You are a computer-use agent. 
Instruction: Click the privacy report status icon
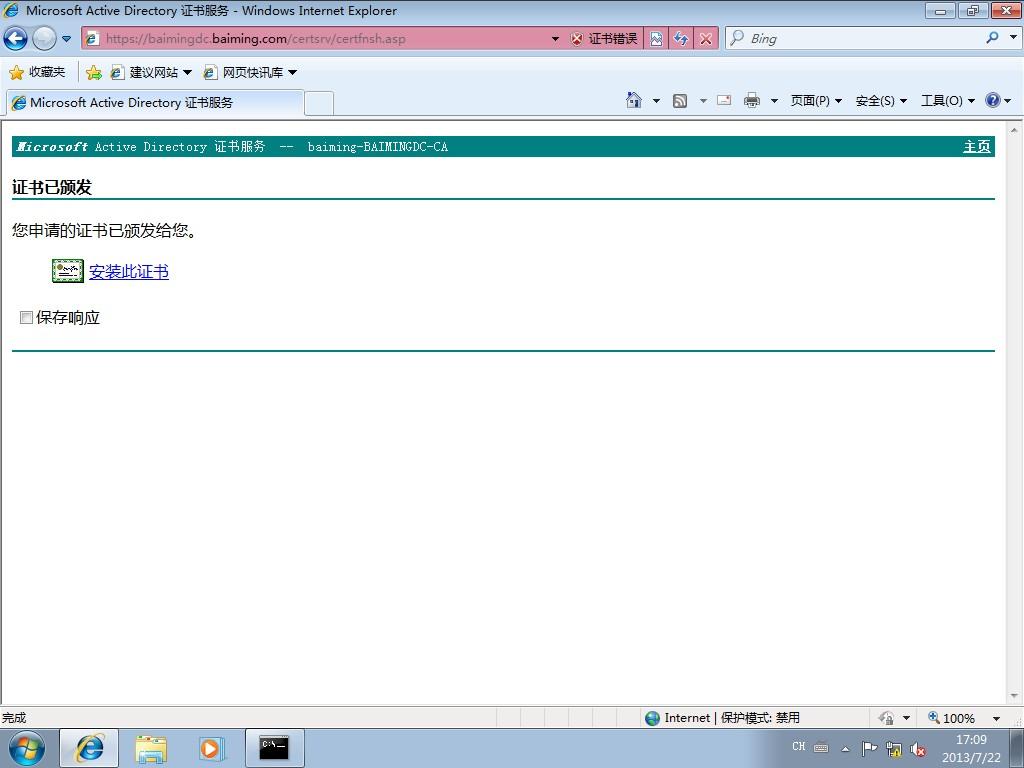pos(886,718)
